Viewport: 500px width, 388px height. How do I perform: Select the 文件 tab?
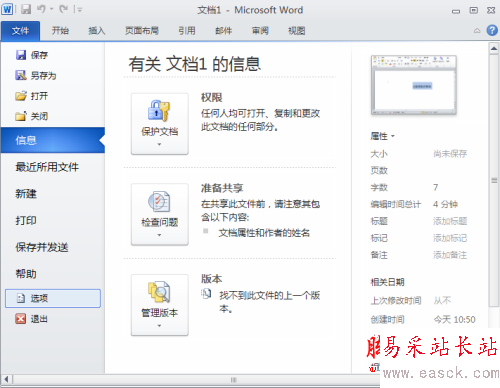(20, 31)
